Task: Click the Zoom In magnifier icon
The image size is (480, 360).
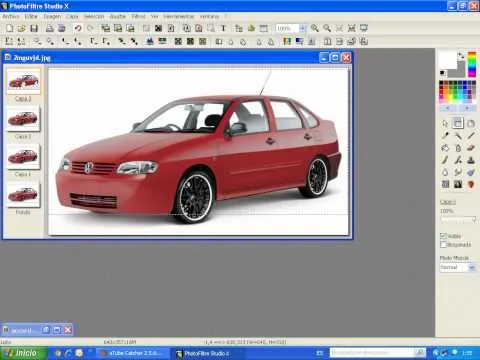Action: click(314, 28)
